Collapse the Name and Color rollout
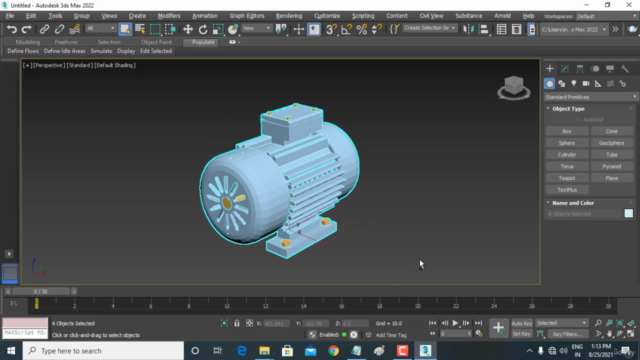Screen dimensions: 640x360 pos(573,203)
